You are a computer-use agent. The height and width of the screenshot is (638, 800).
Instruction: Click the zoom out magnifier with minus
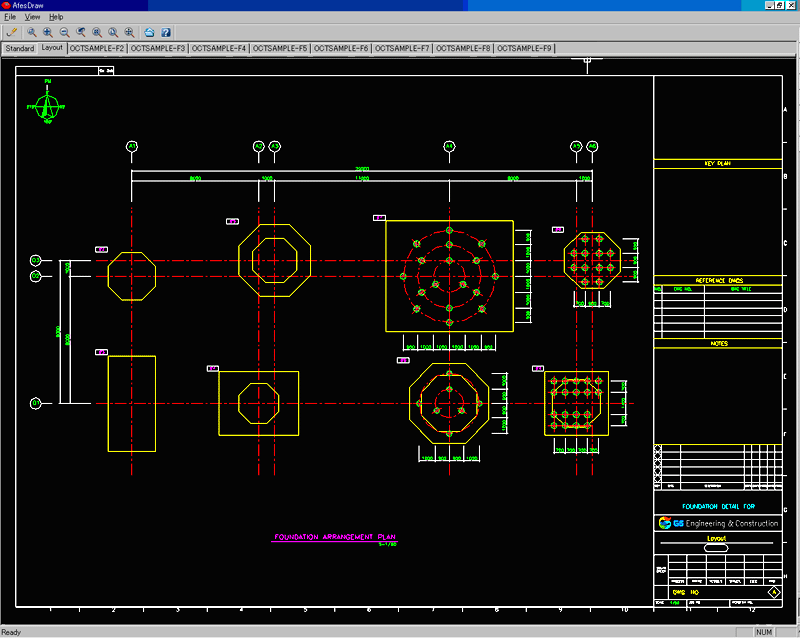pos(64,32)
